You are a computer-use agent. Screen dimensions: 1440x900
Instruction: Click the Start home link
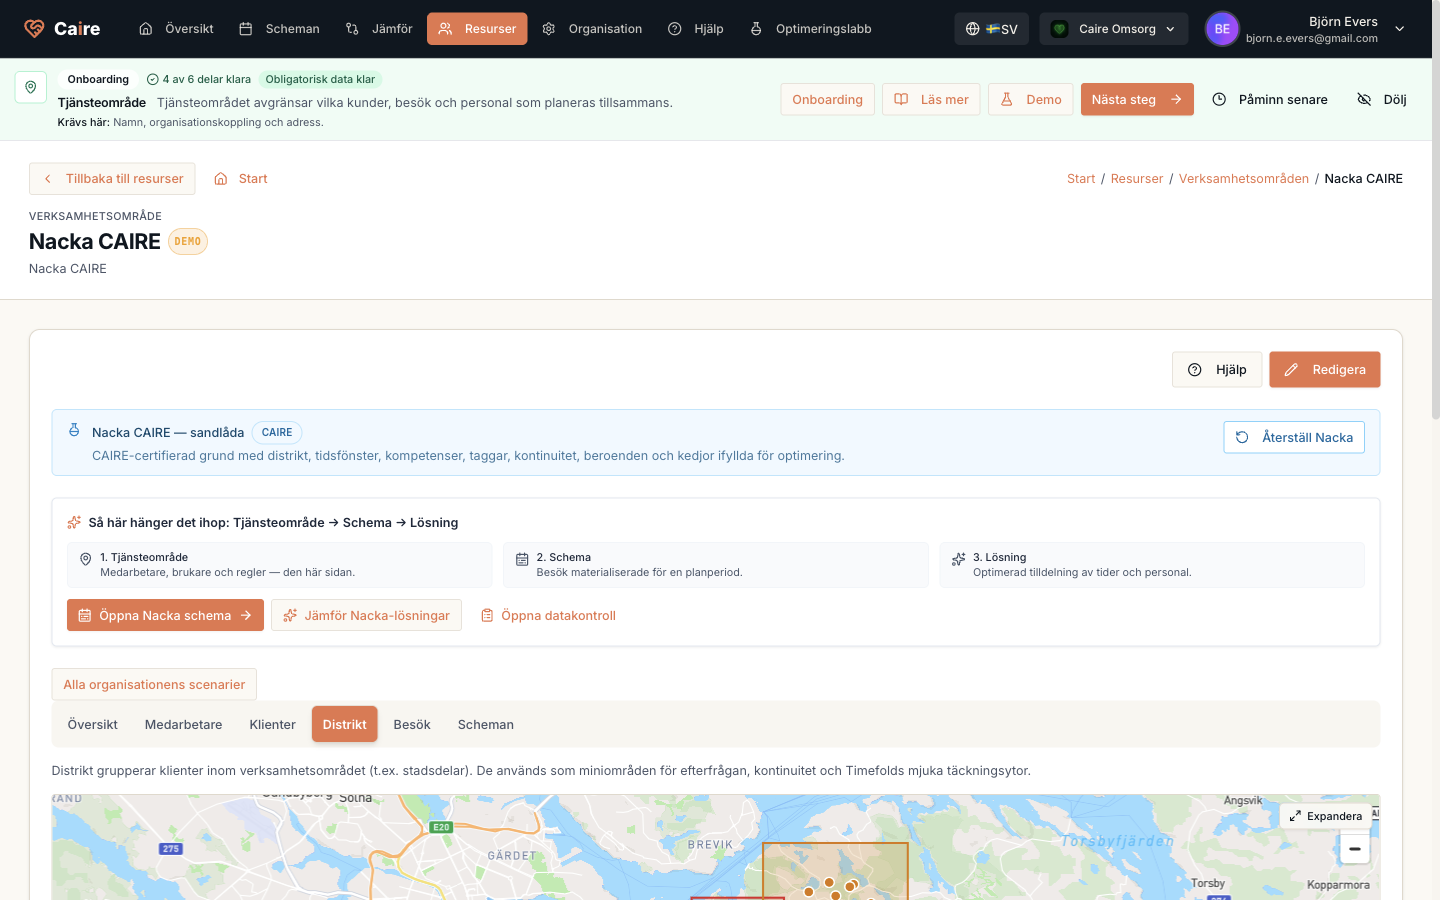(241, 179)
